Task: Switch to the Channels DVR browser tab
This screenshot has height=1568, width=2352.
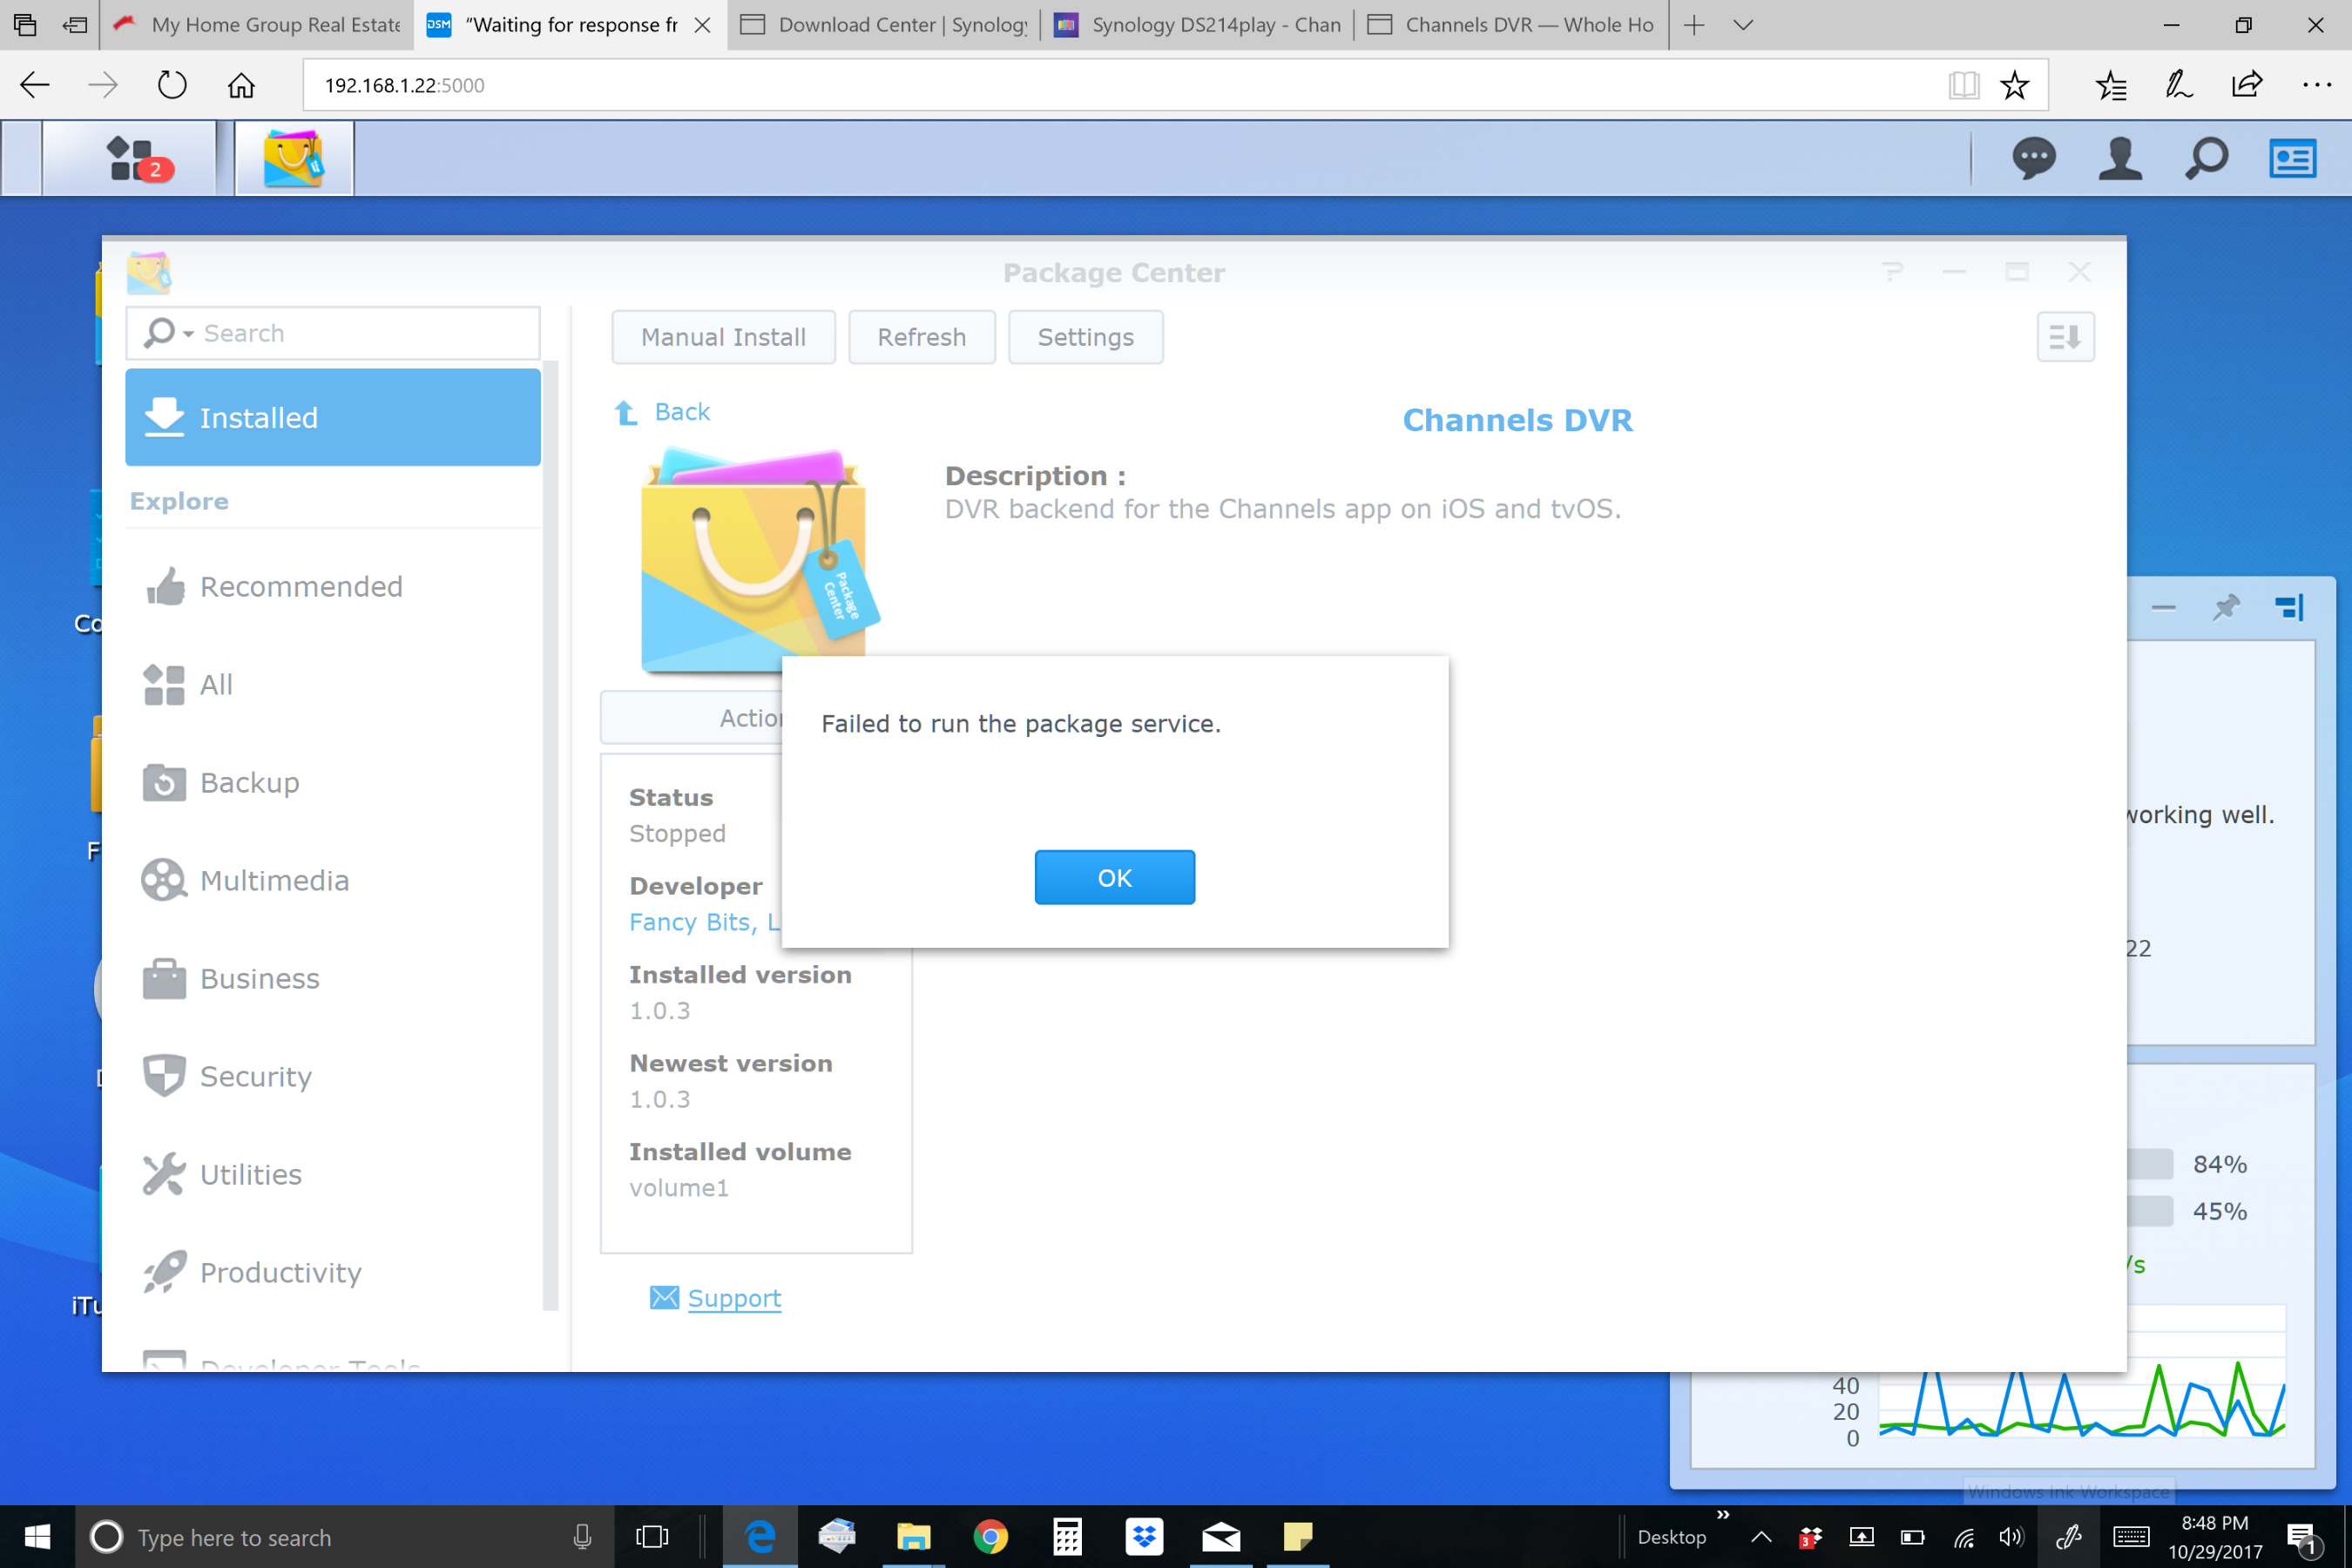Action: coord(1512,25)
